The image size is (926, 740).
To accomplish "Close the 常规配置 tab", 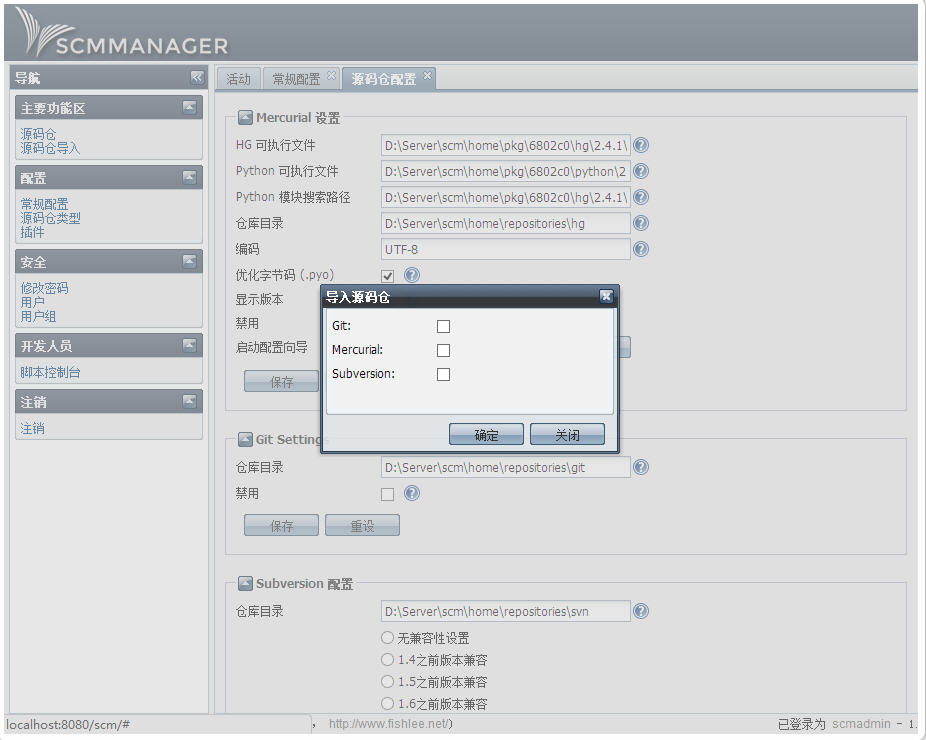I will coord(331,75).
